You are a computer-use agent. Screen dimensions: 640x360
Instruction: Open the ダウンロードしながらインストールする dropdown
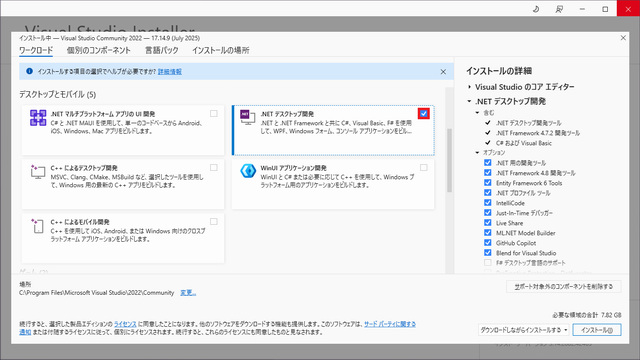524,330
